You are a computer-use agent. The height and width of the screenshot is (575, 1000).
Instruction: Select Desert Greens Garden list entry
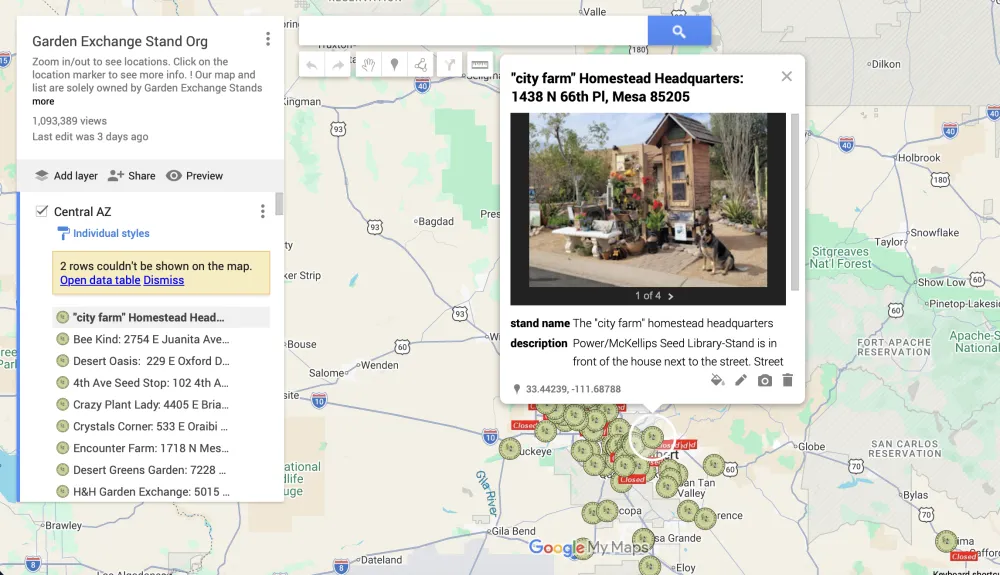(150, 470)
